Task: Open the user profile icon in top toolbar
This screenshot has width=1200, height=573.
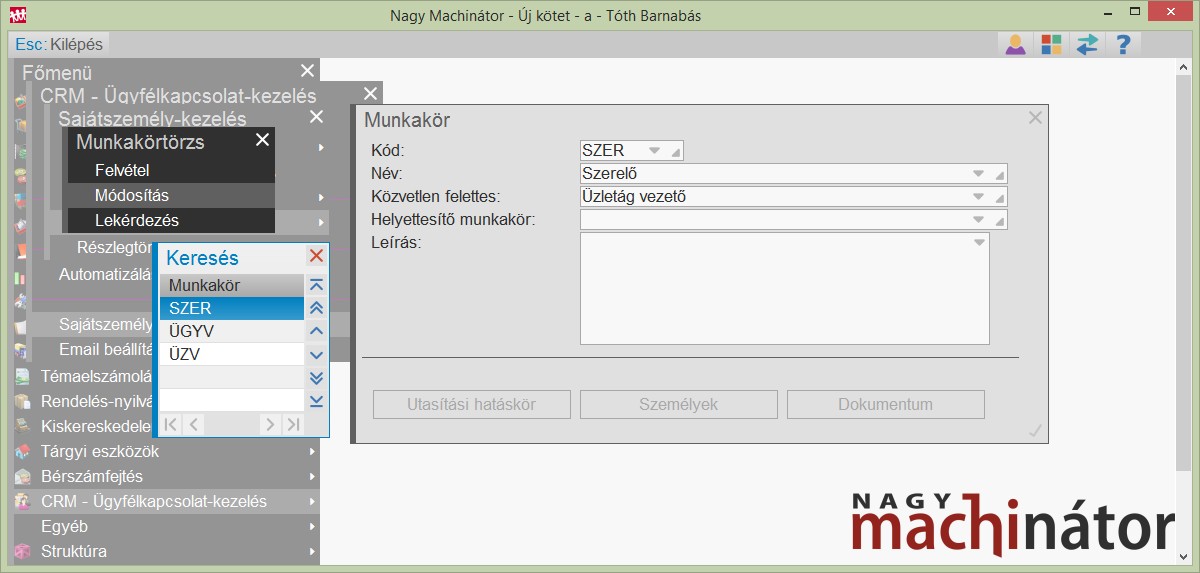Action: pos(1016,45)
